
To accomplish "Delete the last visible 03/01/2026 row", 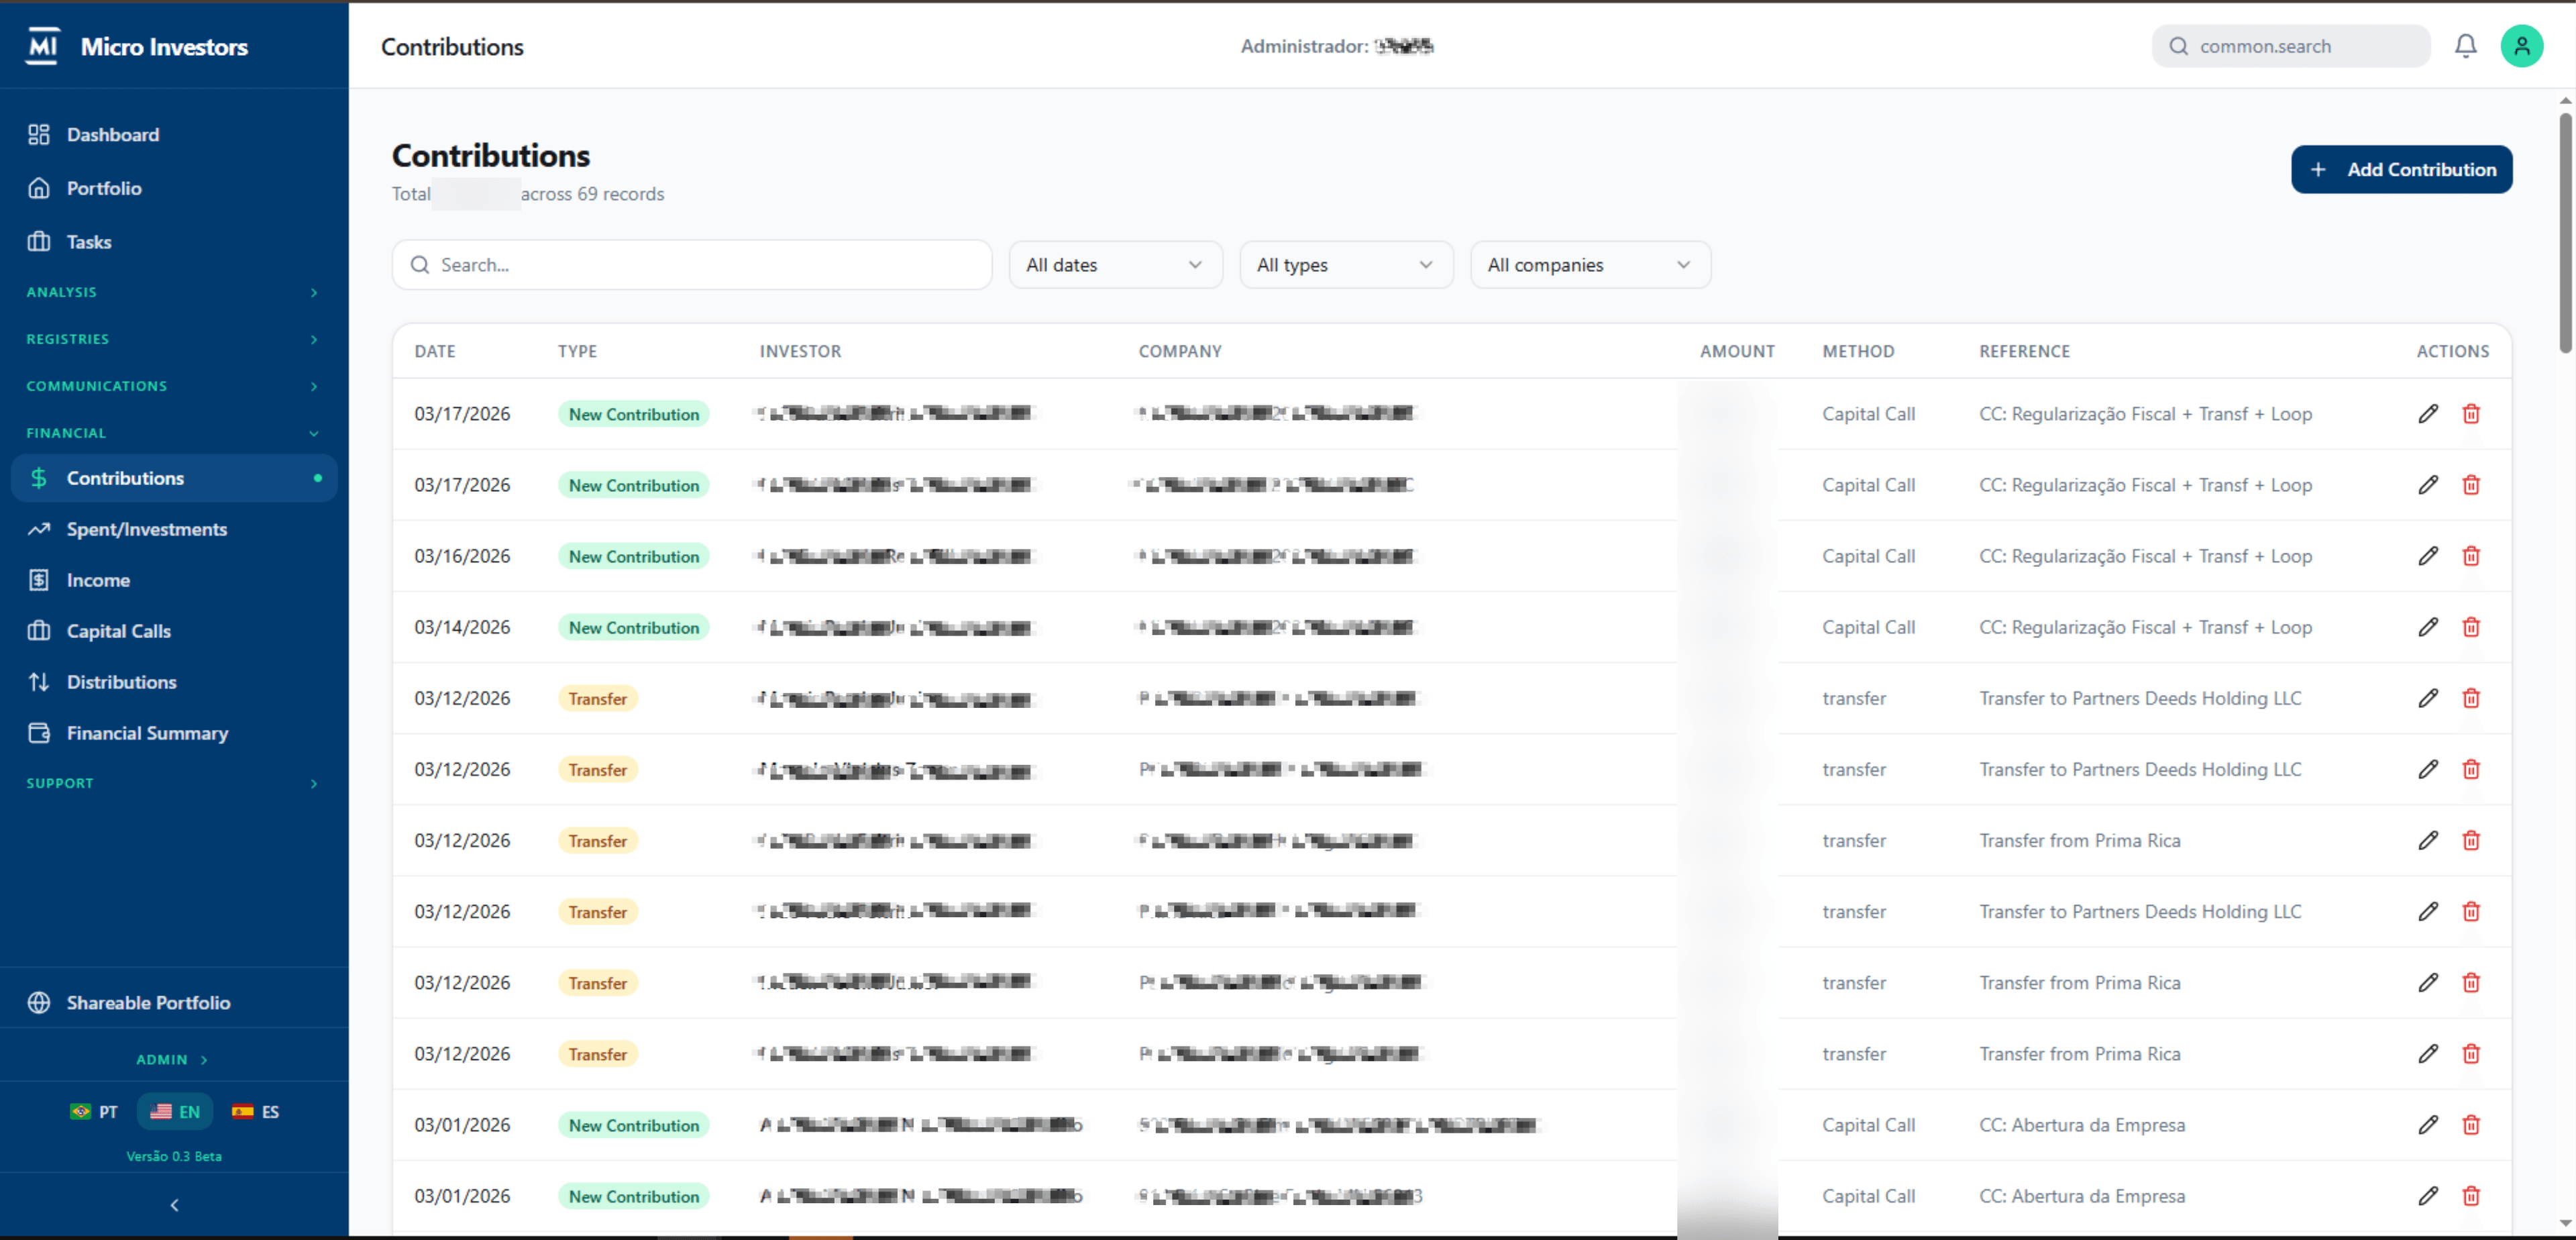I will (x=2470, y=1196).
